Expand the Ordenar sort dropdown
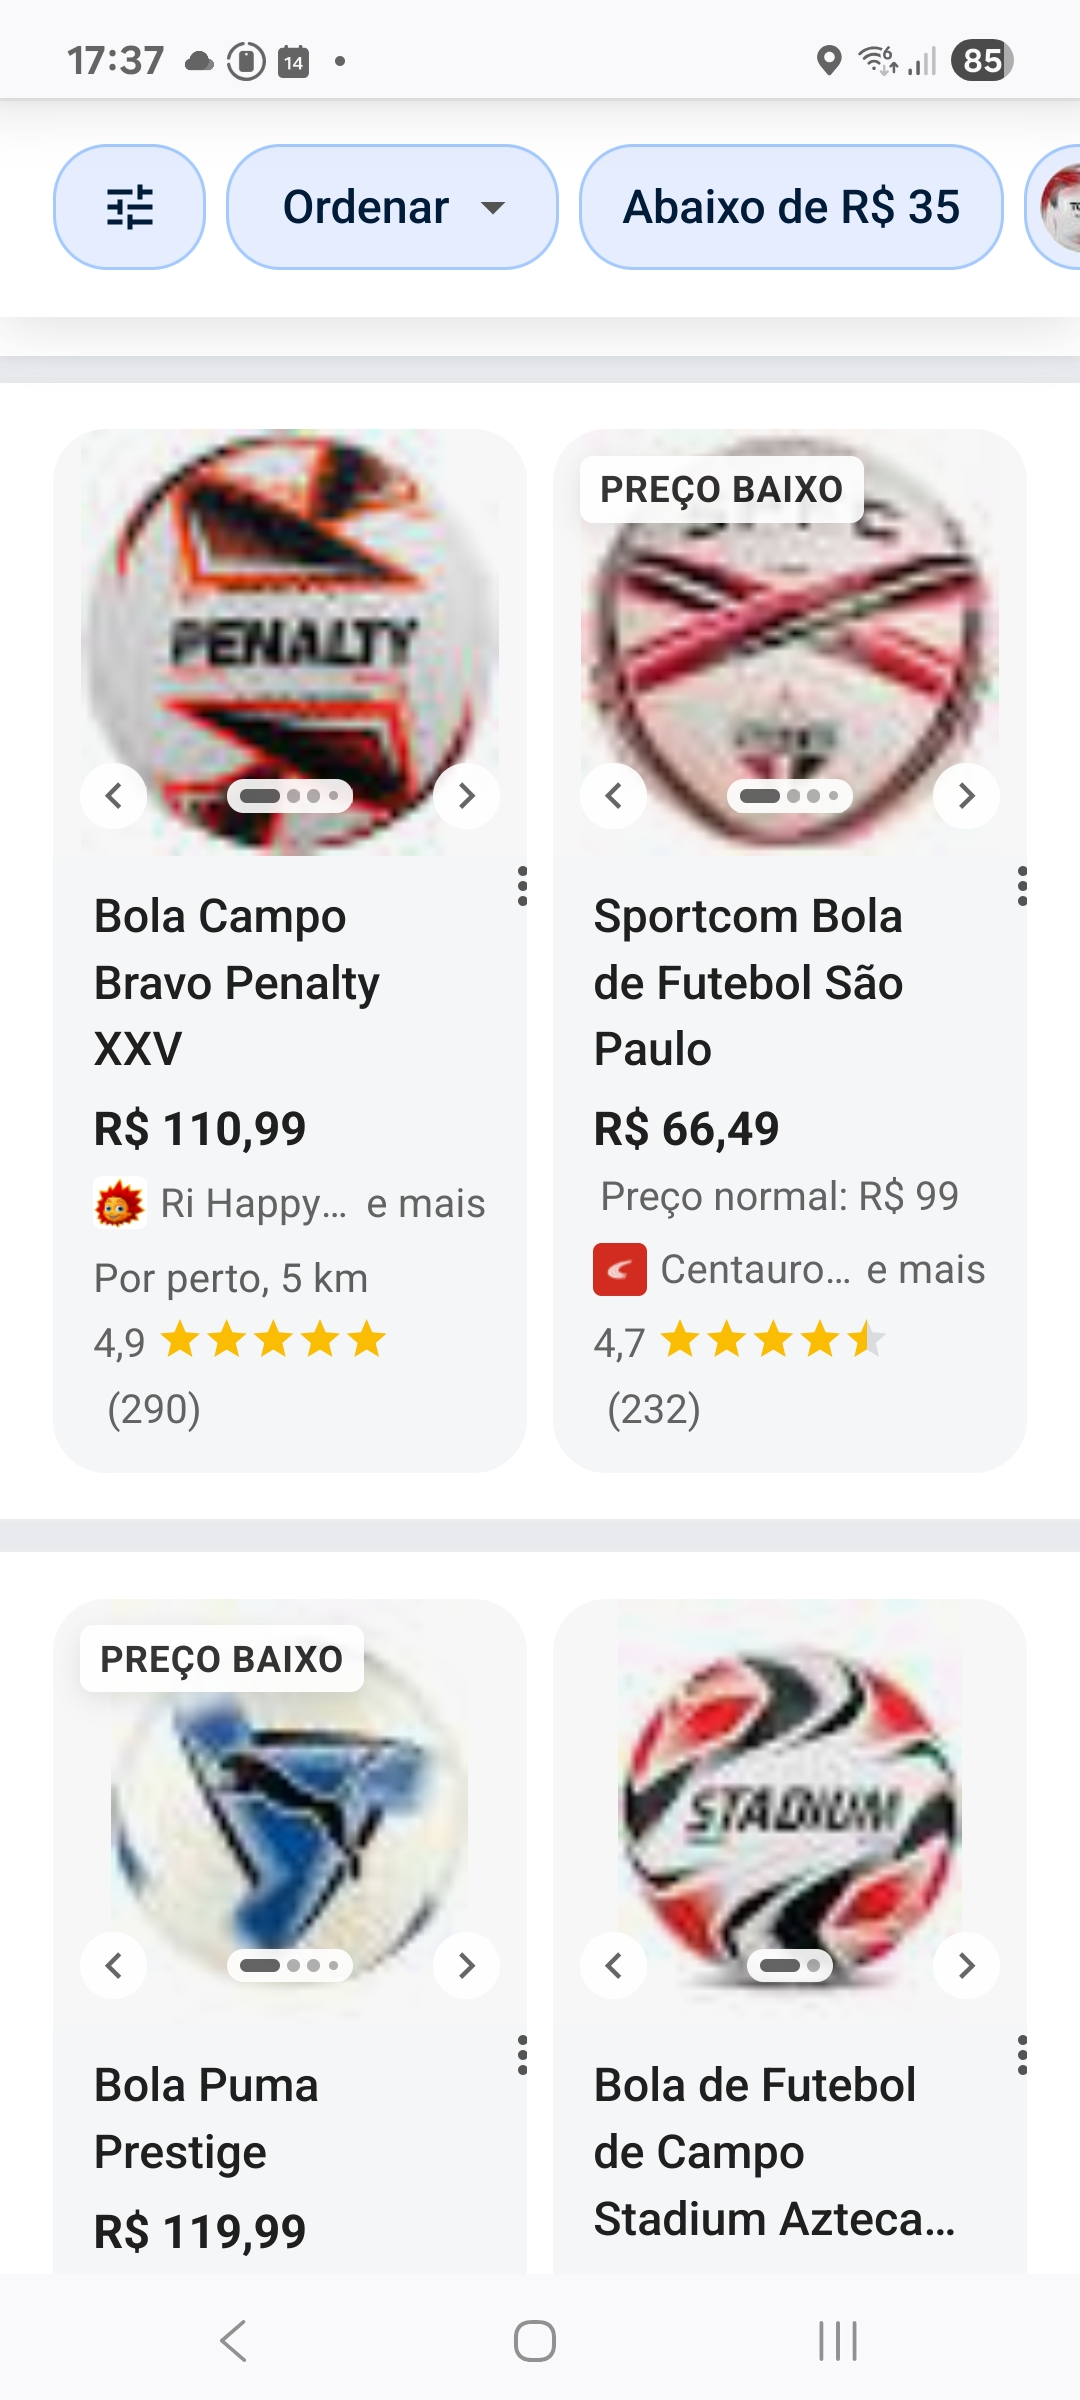Screen dimensions: 1080x2400 [x=392, y=207]
